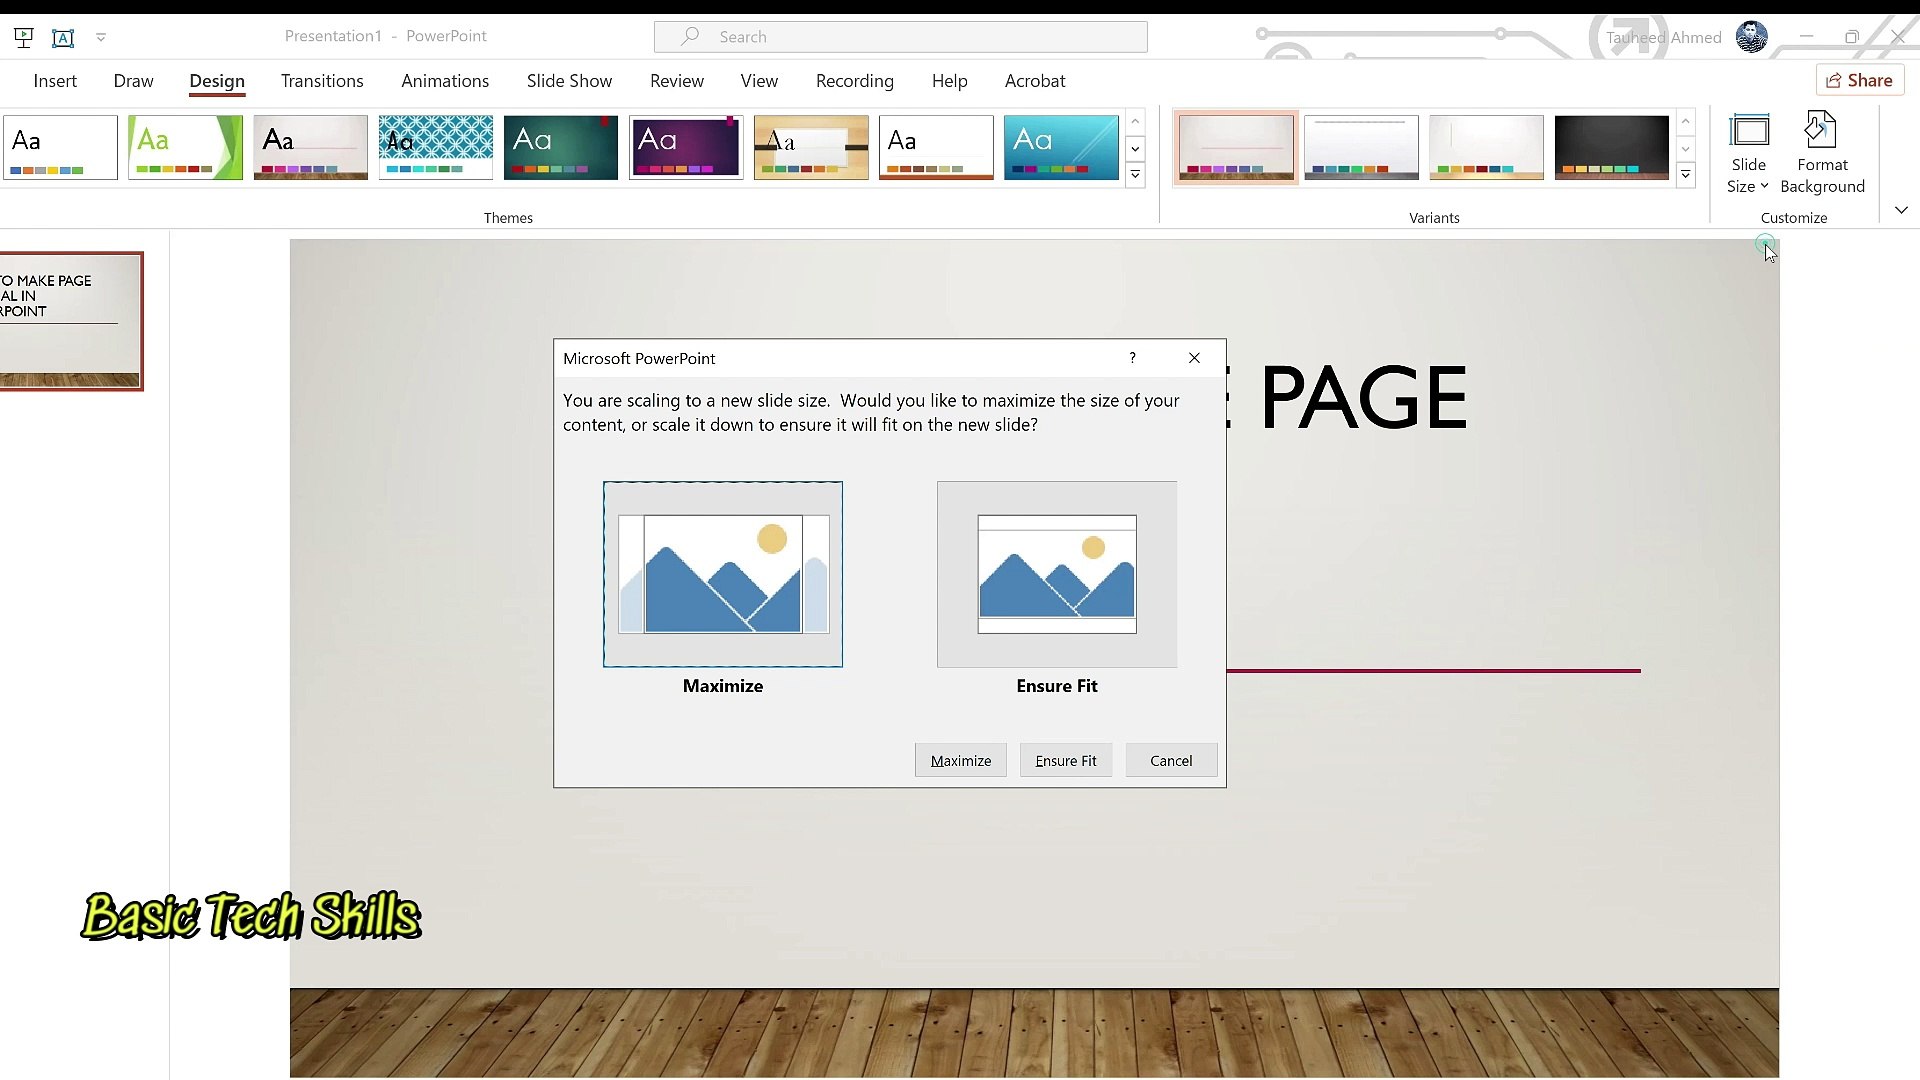1920x1080 pixels.
Task: Expand the Themes gallery with More arrow
Action: (x=1135, y=174)
